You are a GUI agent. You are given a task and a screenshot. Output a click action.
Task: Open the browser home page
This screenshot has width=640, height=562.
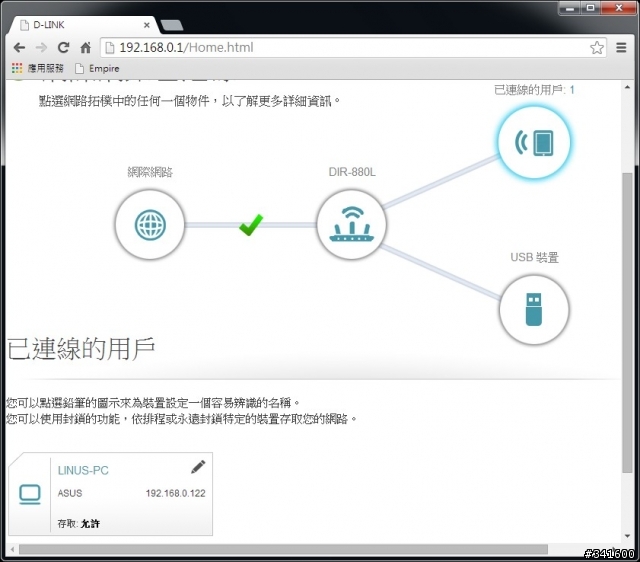coord(85,48)
